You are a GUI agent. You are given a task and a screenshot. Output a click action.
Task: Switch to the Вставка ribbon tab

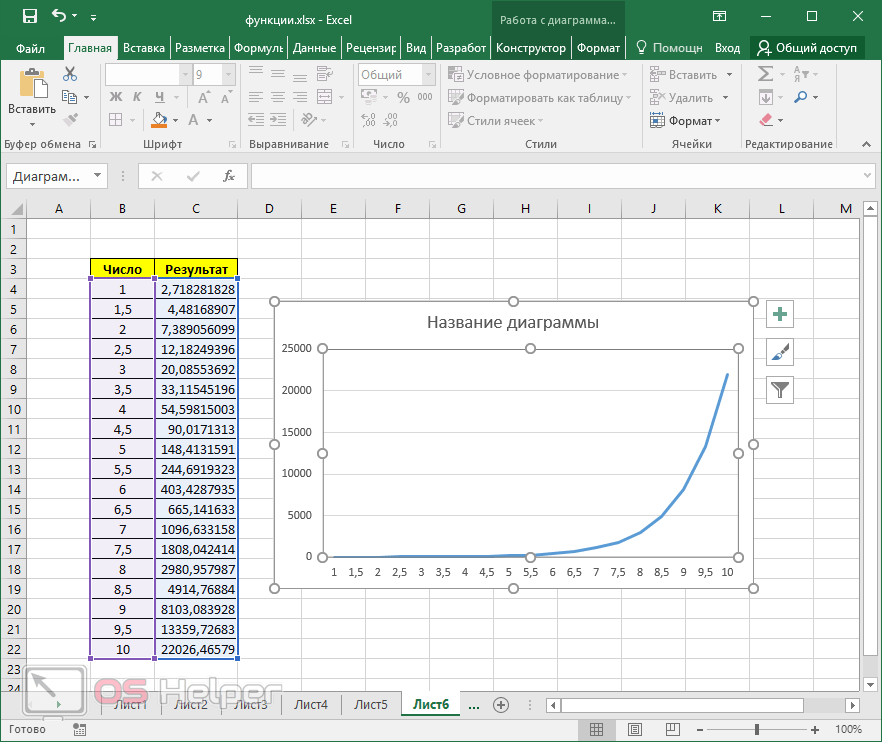tap(143, 48)
